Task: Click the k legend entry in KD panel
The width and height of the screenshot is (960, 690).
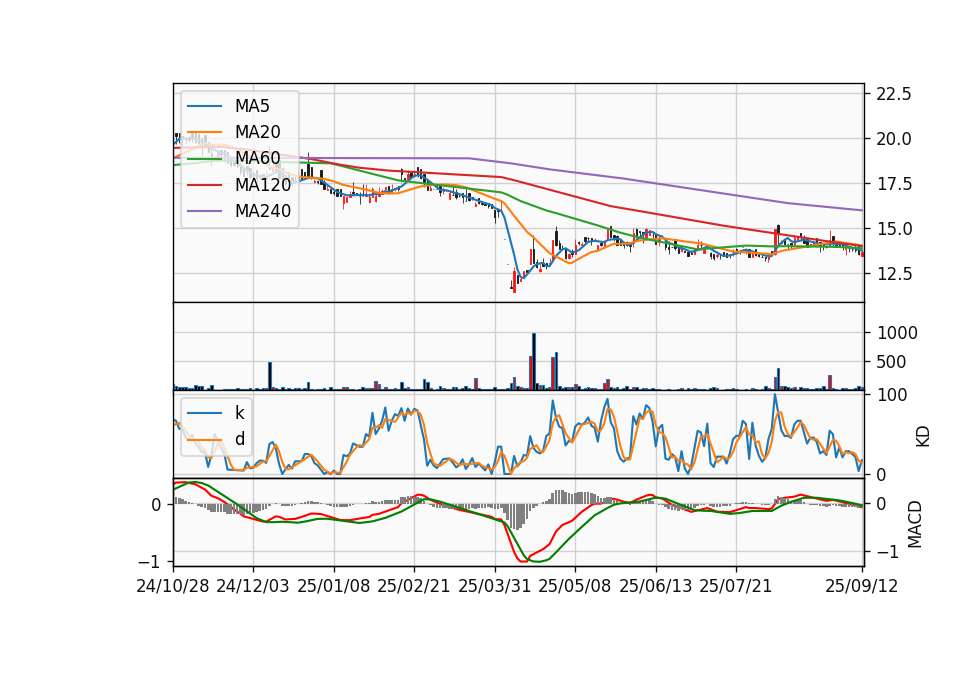Action: pyautogui.click(x=239, y=413)
